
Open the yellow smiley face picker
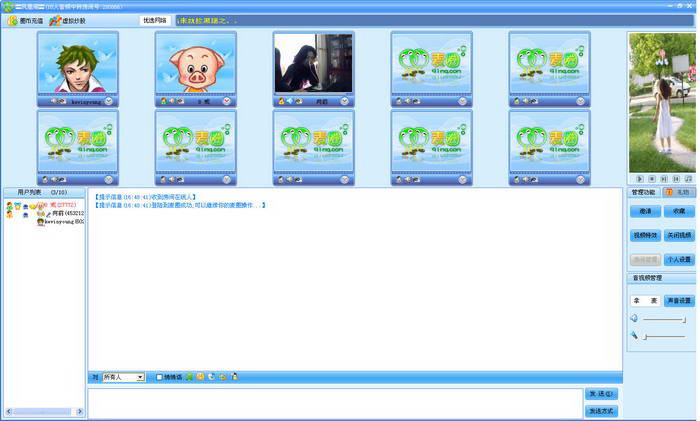(x=200, y=377)
